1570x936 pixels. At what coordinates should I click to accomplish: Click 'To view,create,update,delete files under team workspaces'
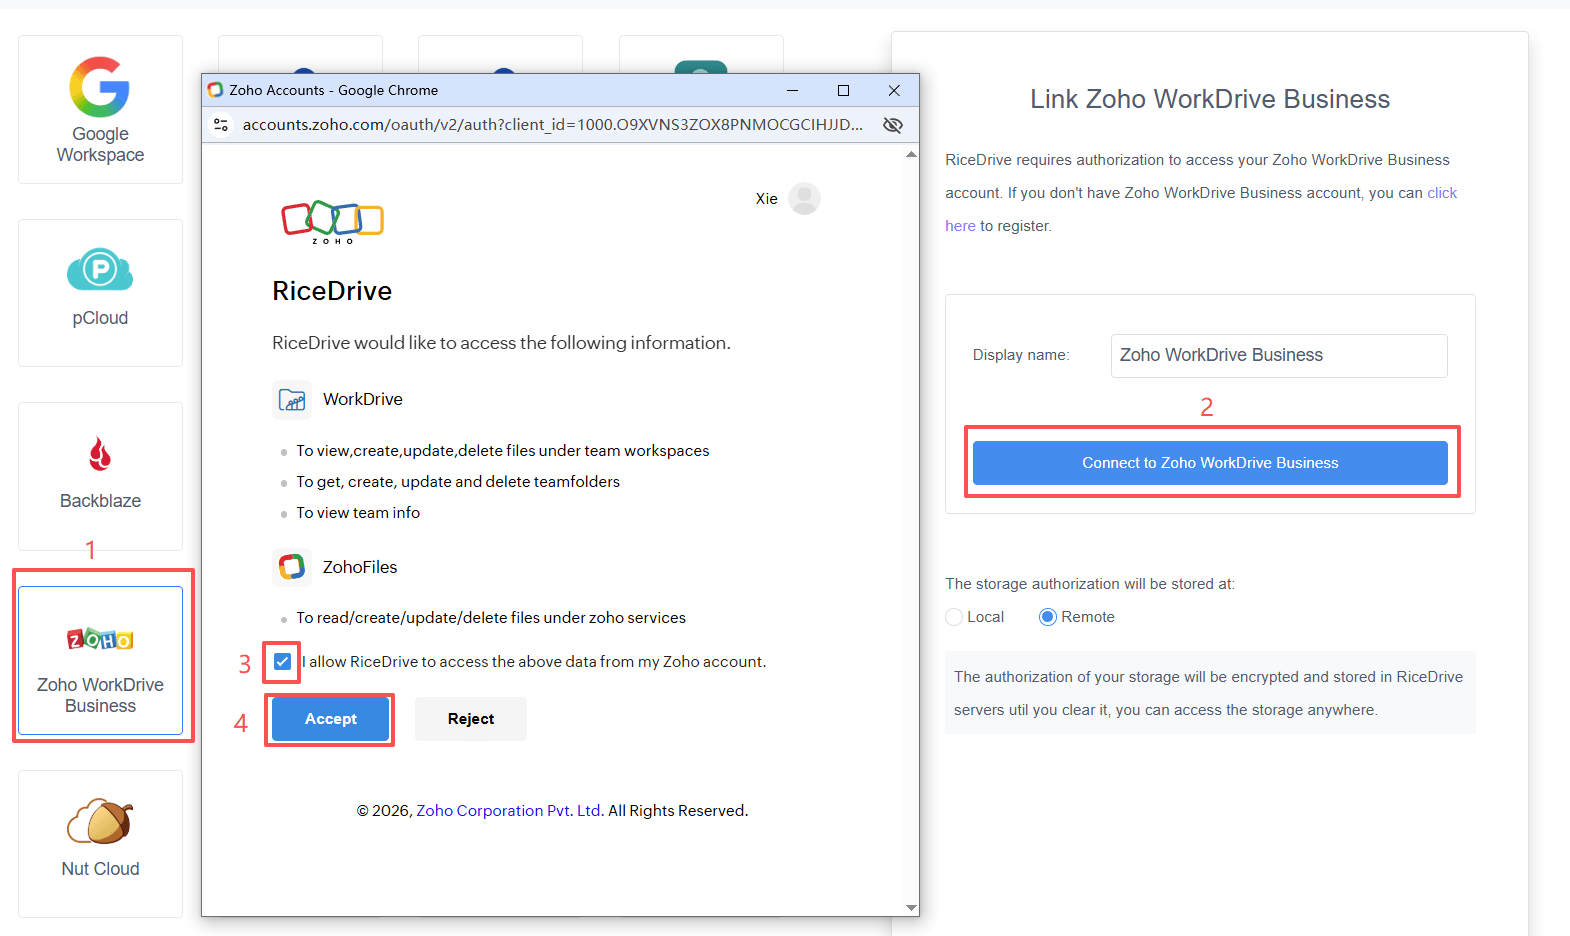point(503,451)
